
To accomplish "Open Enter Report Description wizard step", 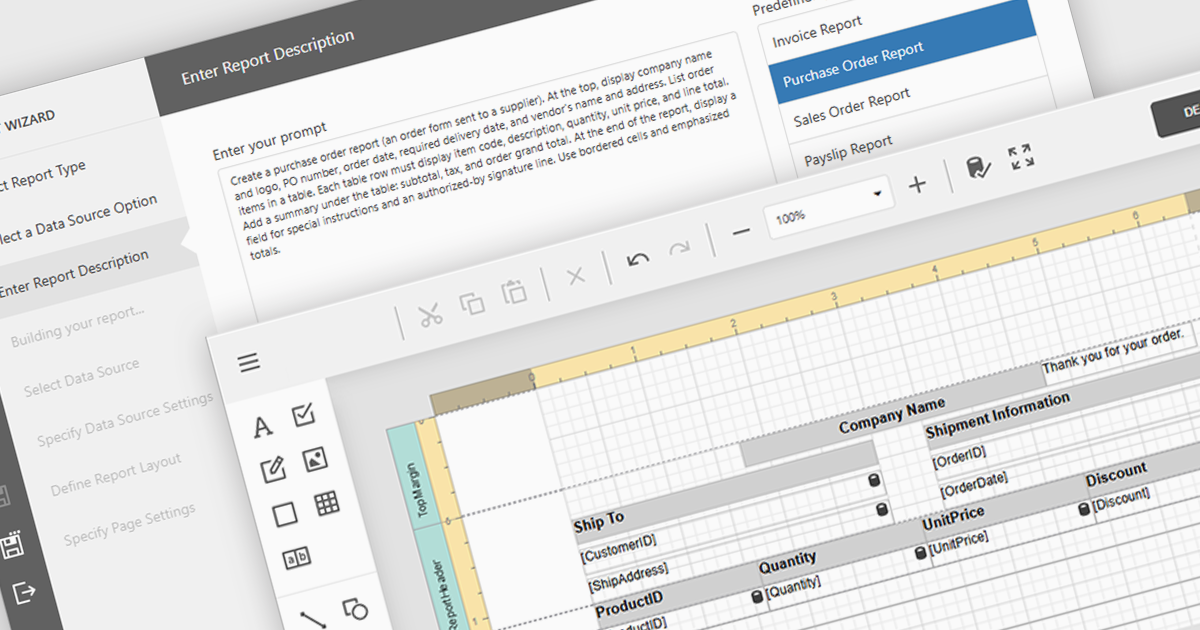I will pos(72,273).
